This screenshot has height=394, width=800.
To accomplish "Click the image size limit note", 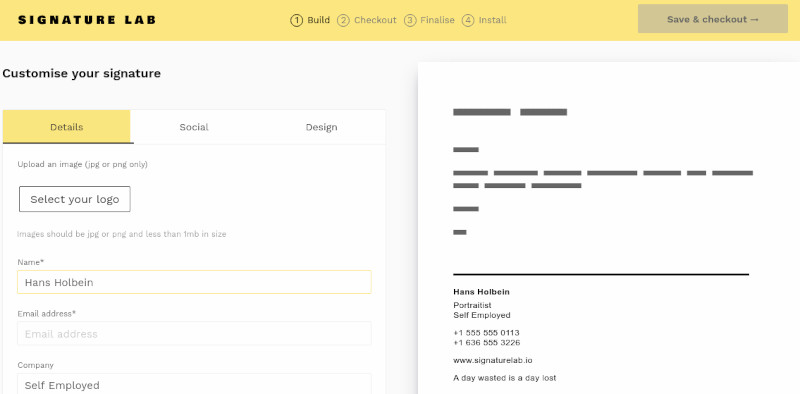I will click(121, 234).
